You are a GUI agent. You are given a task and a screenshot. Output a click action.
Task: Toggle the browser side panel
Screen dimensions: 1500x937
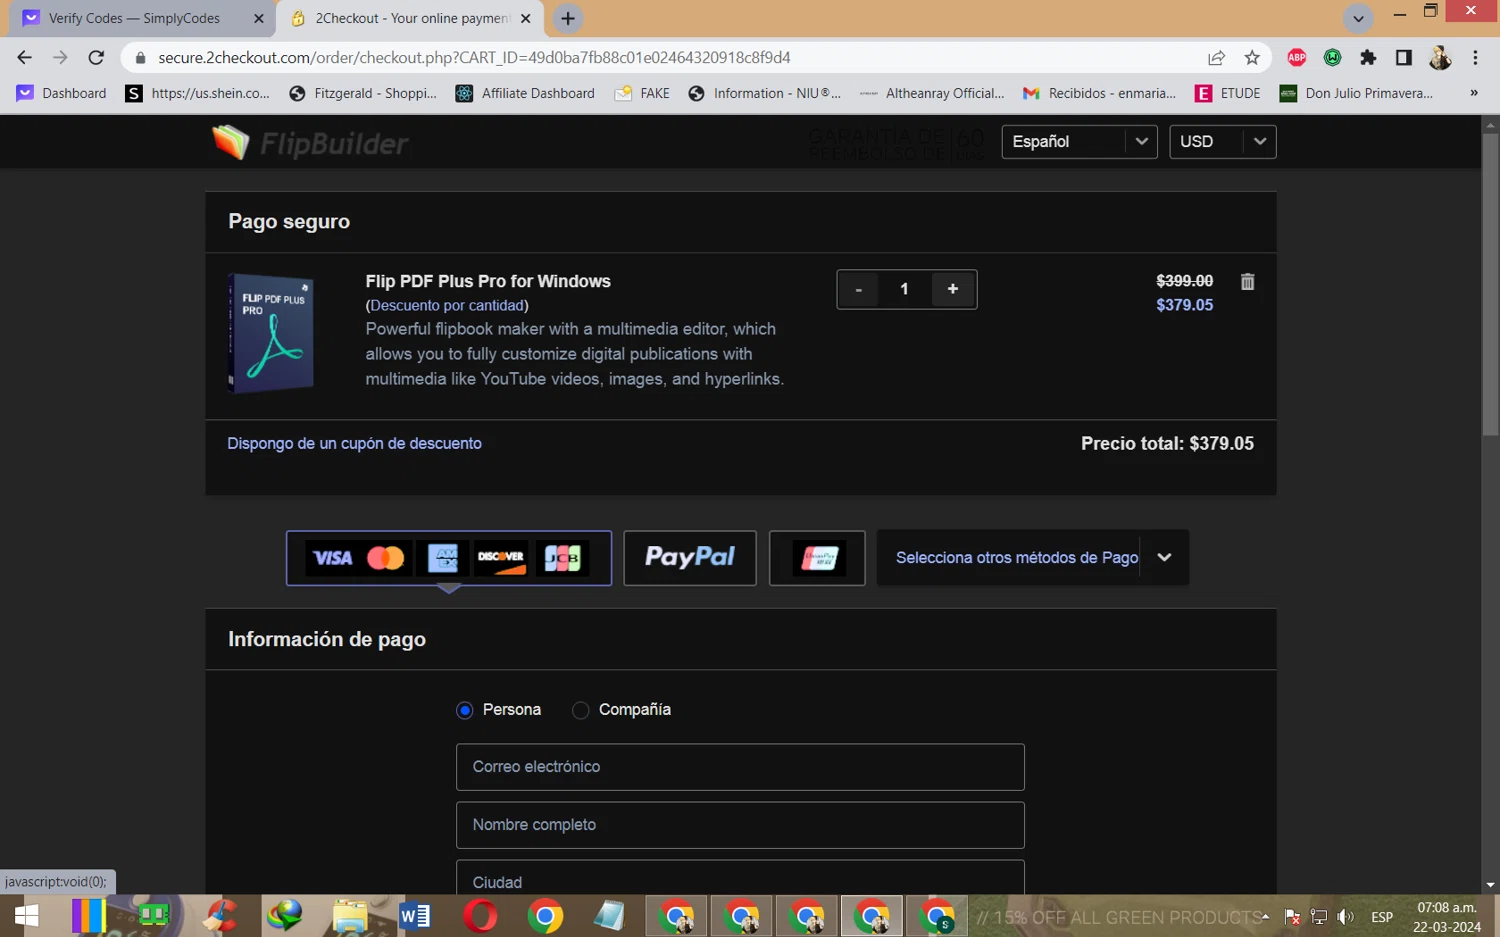[1404, 58]
